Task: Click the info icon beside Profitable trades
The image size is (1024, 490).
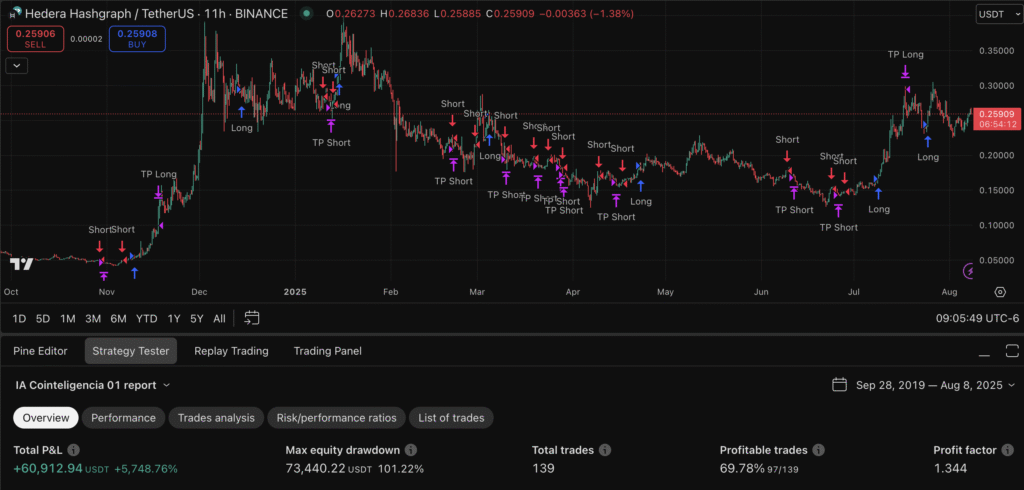Action: [819, 450]
